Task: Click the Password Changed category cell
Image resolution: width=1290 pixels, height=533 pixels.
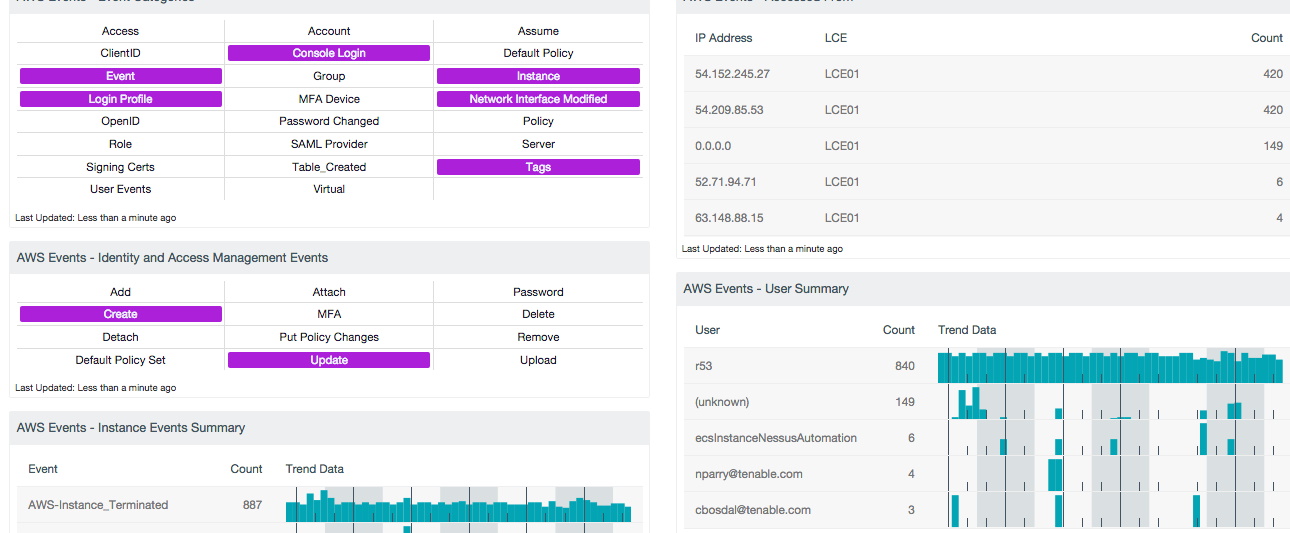Action: pyautogui.click(x=329, y=121)
